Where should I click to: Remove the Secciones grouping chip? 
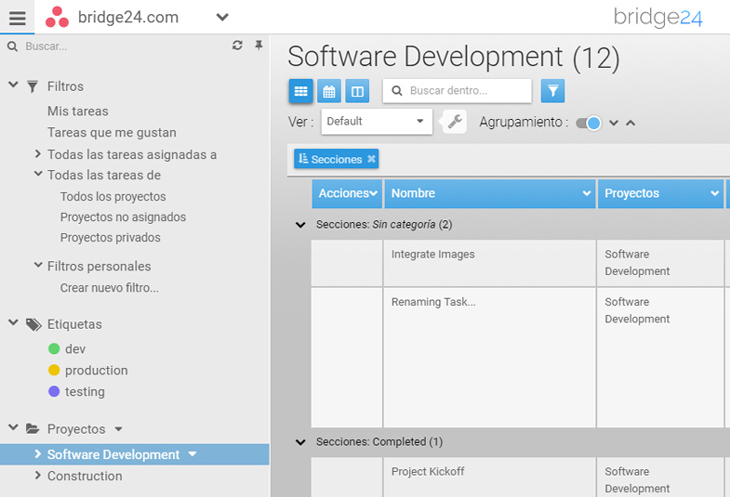tap(371, 159)
